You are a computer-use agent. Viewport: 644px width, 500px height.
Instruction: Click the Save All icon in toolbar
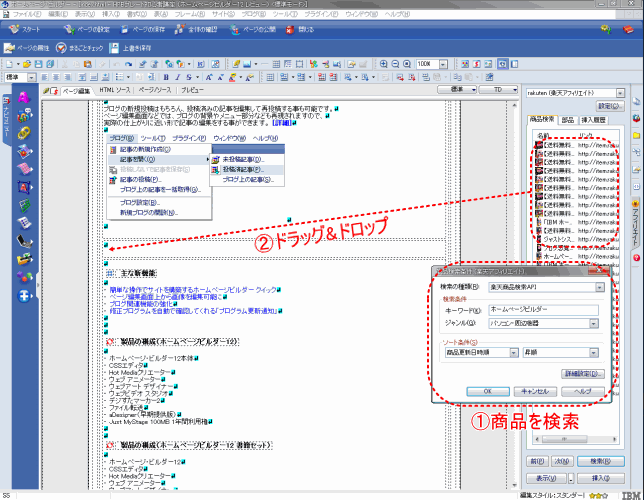(x=50, y=64)
